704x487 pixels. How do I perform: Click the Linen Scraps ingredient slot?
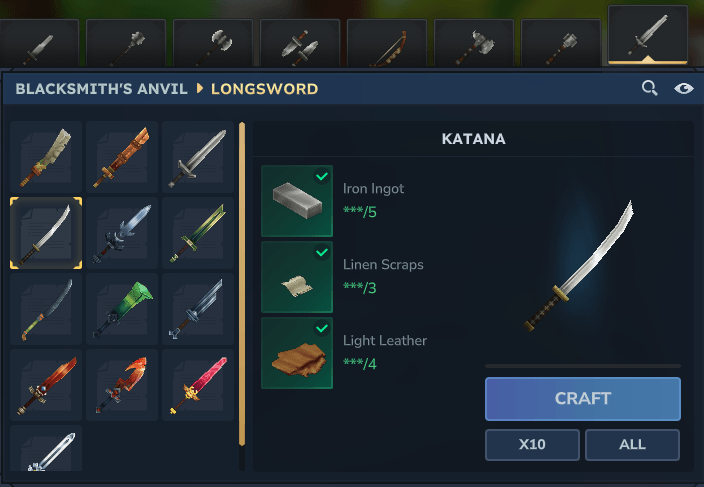297,277
